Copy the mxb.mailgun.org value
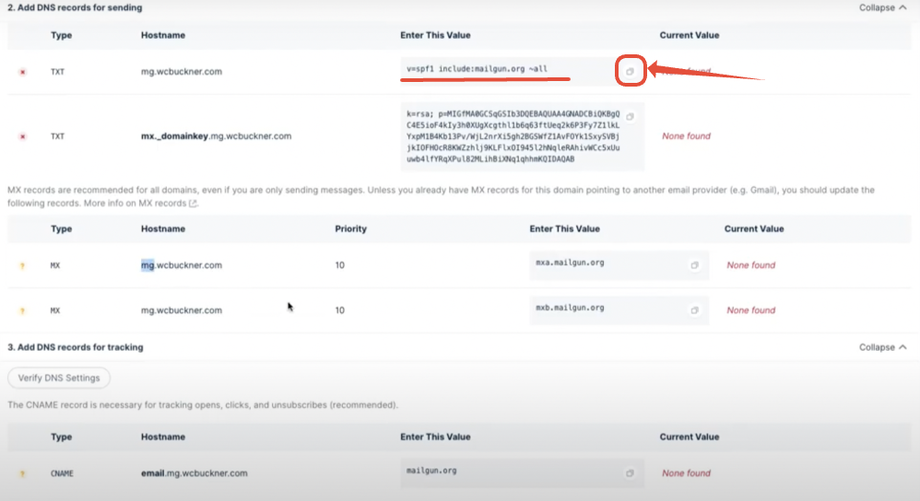Viewport: 920px width, 501px height. (x=694, y=311)
